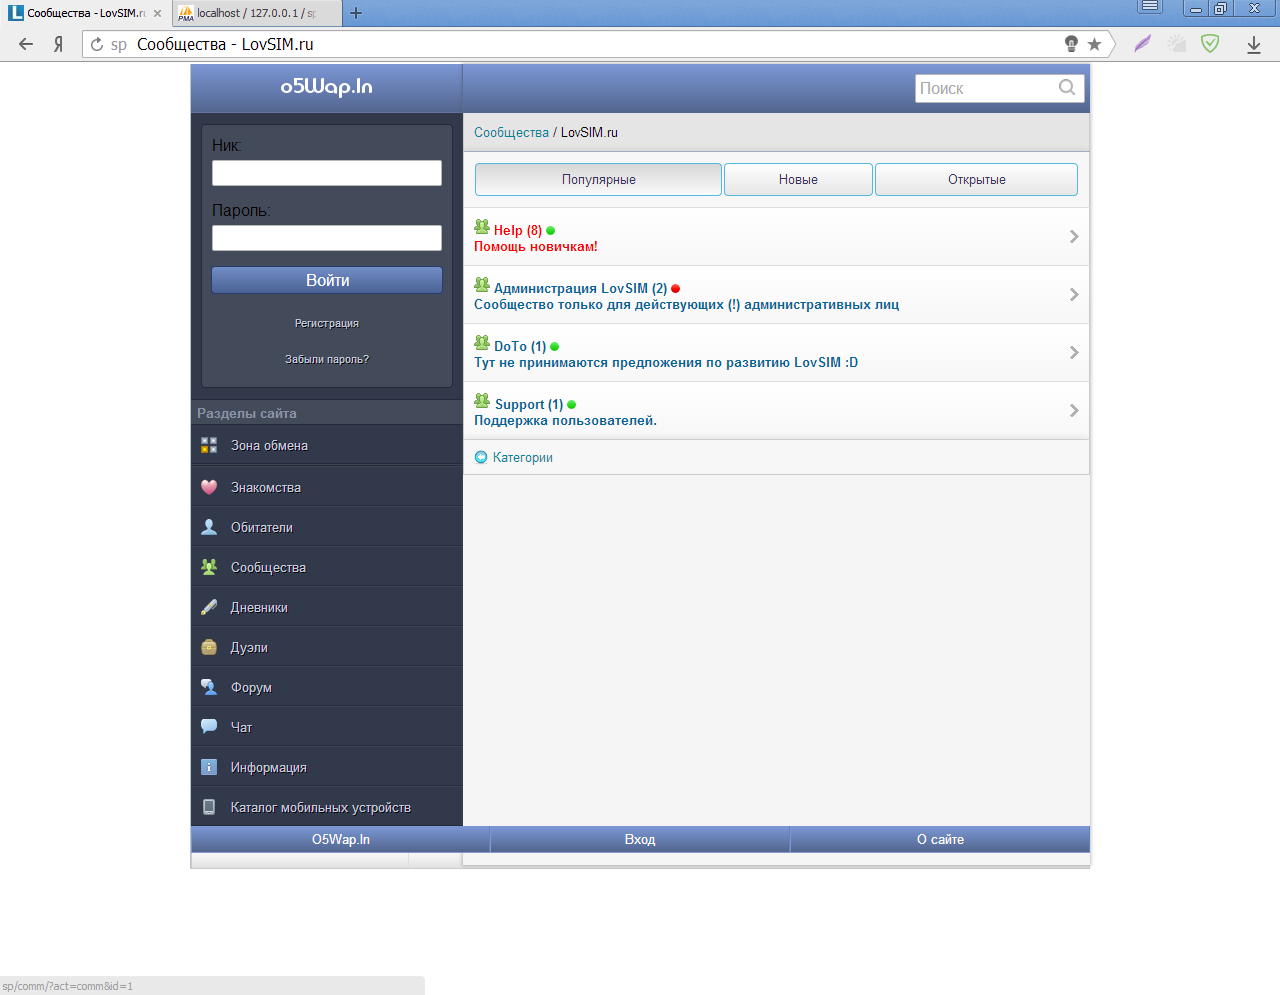Expand the Support community chevron

coord(1073,411)
